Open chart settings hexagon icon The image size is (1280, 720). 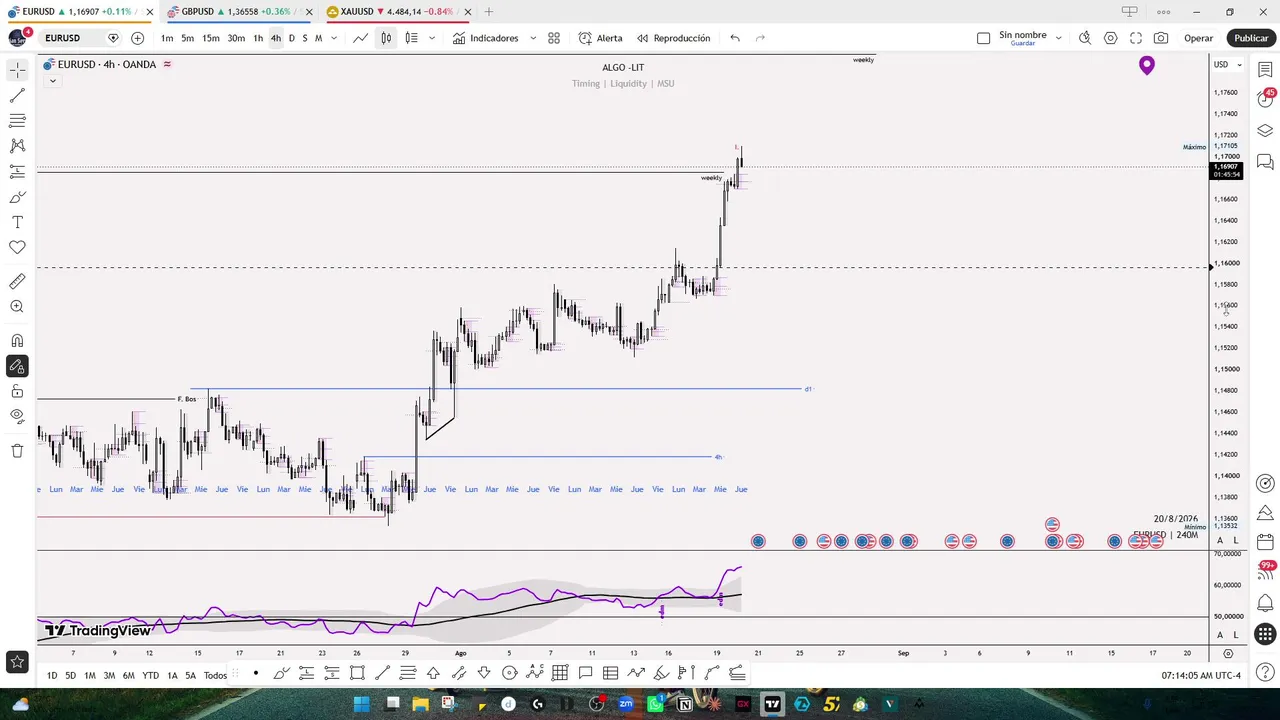pos(1111,38)
